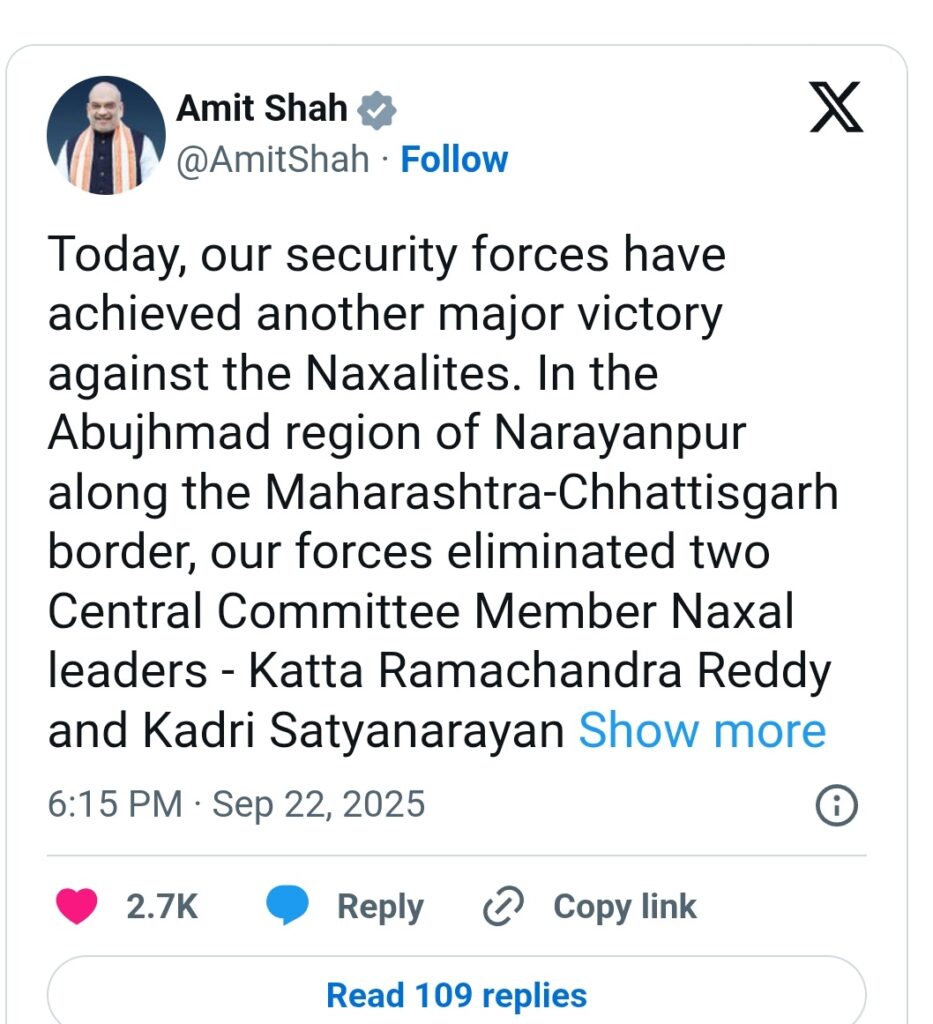
Task: Open the tweet info circle icon
Action: click(836, 806)
